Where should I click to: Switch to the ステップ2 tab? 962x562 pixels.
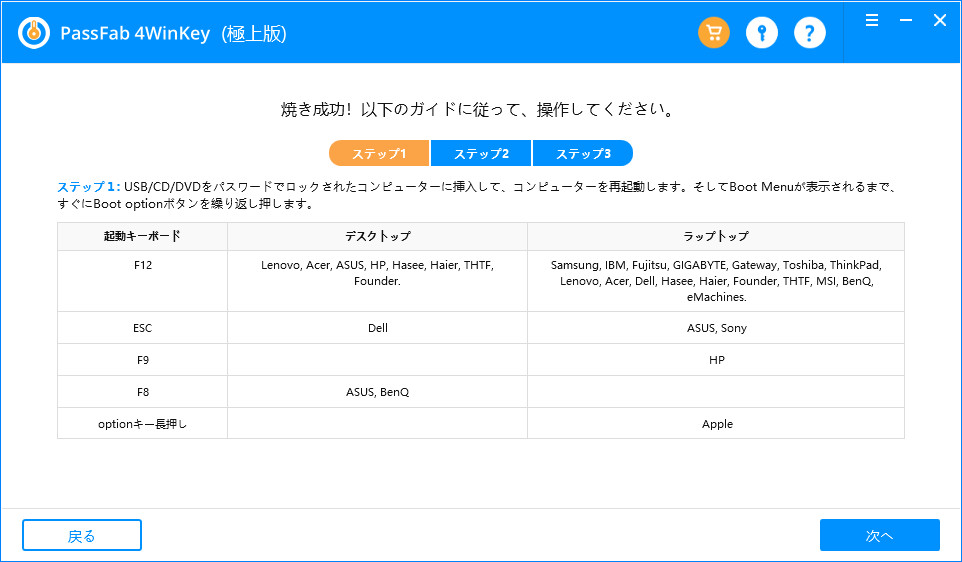click(x=481, y=153)
